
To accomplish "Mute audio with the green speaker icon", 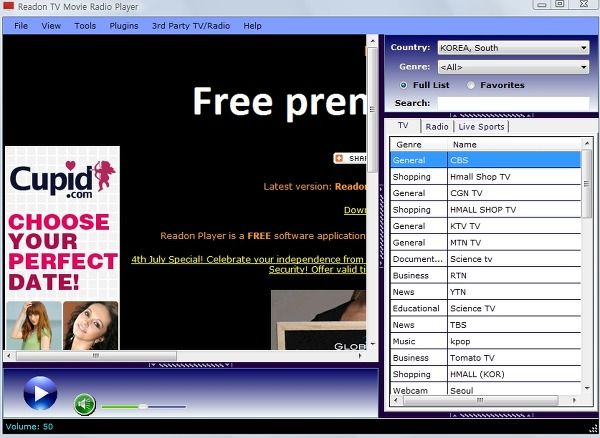I will (84, 404).
